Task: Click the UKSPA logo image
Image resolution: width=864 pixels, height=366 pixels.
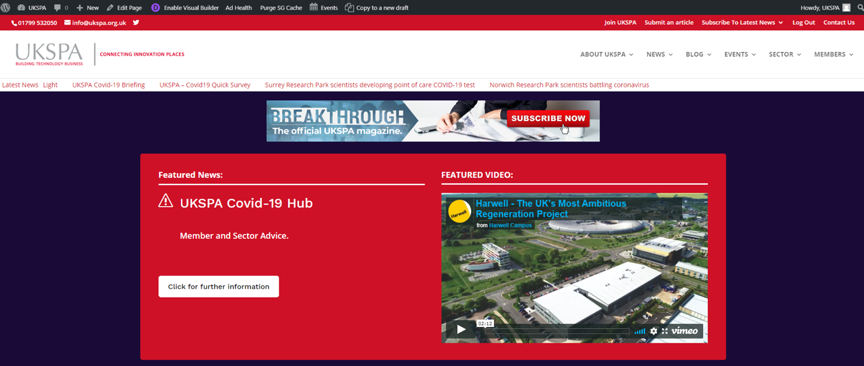Action: click(x=50, y=54)
